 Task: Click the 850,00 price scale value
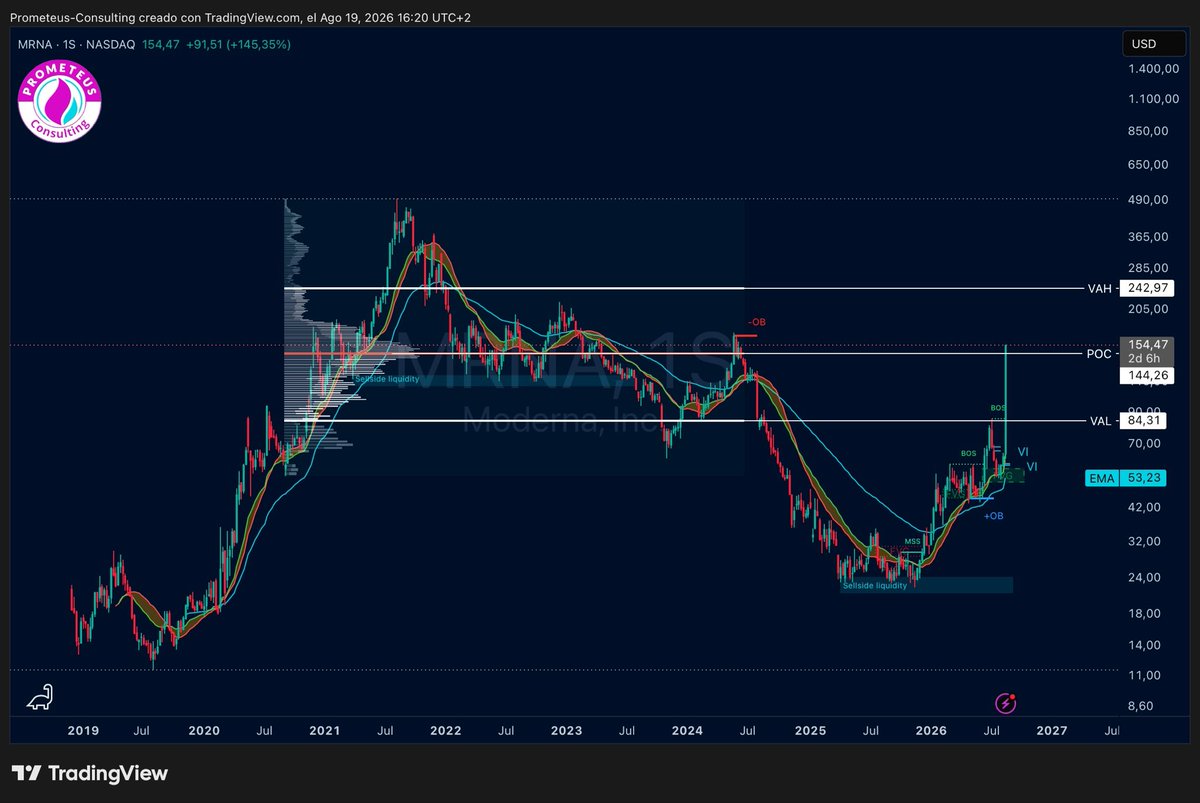pos(1146,131)
